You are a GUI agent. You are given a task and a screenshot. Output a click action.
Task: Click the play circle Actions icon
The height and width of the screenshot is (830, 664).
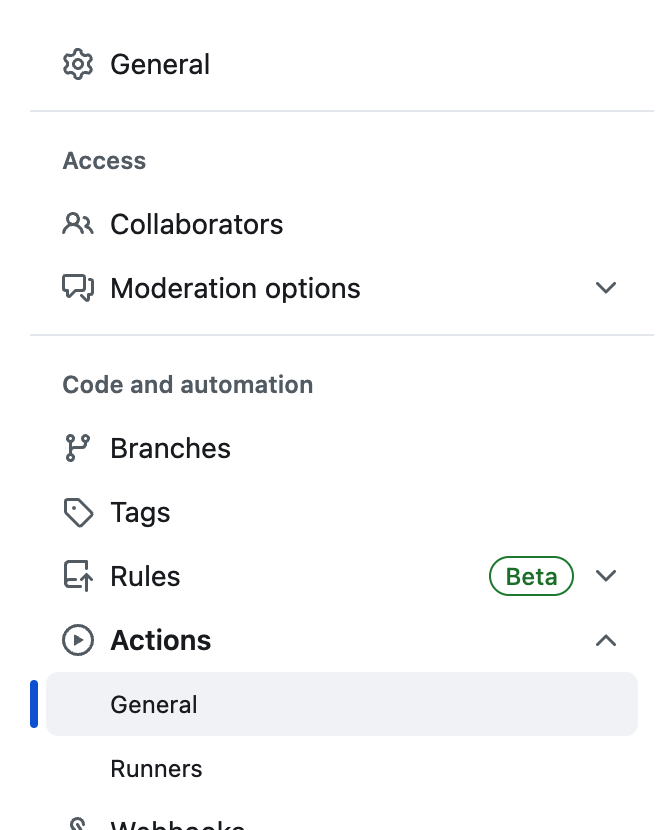(78, 640)
